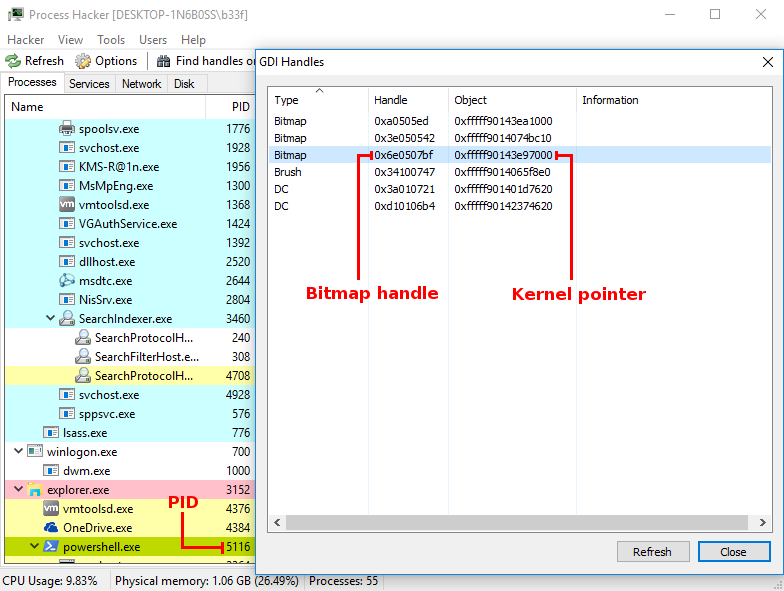Click the GDI list horizontal scrollbar track
This screenshot has height=591, width=784.
(x=518, y=522)
